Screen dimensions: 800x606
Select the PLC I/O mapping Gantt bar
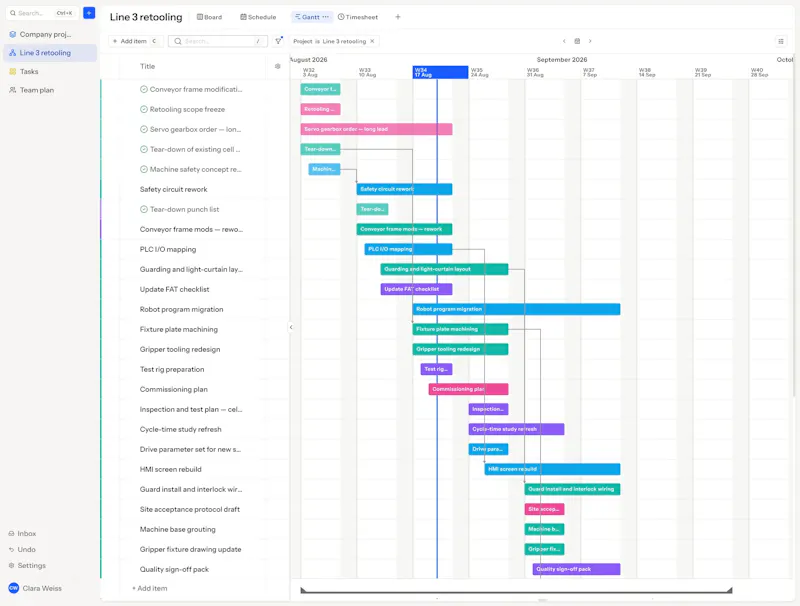pyautogui.click(x=408, y=249)
